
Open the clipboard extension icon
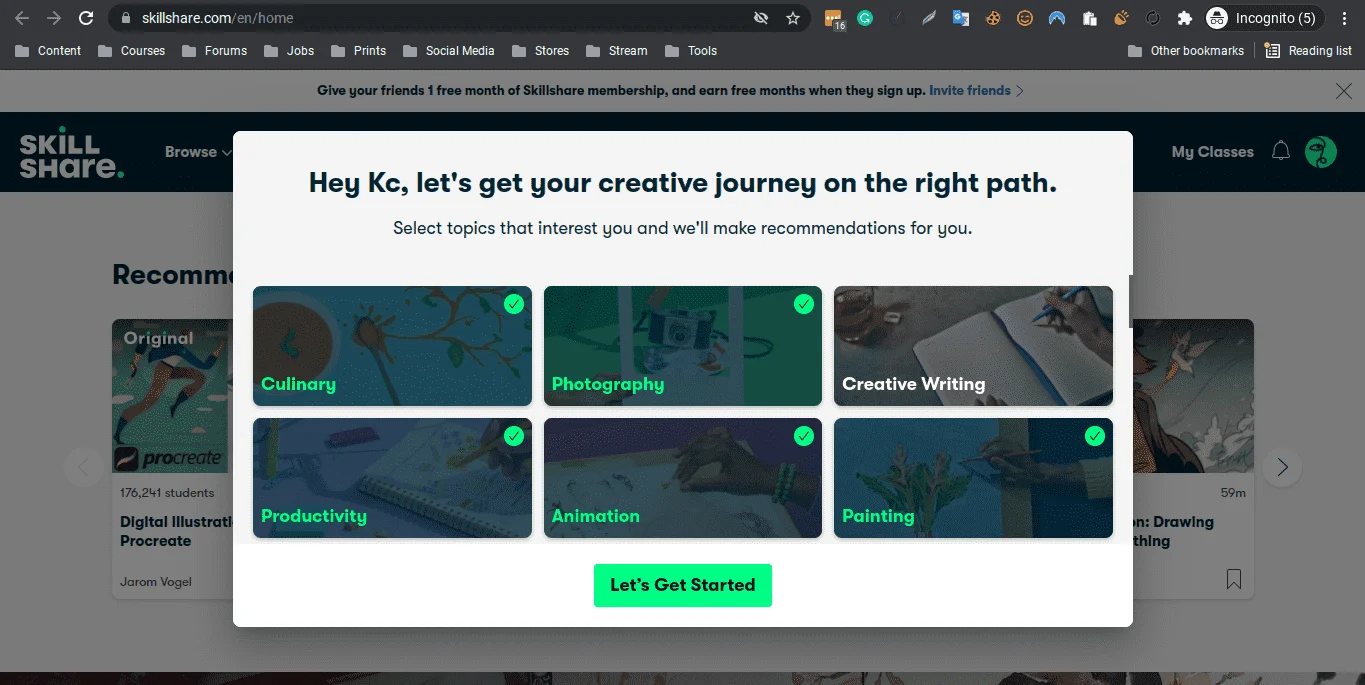pyautogui.click(x=1089, y=18)
